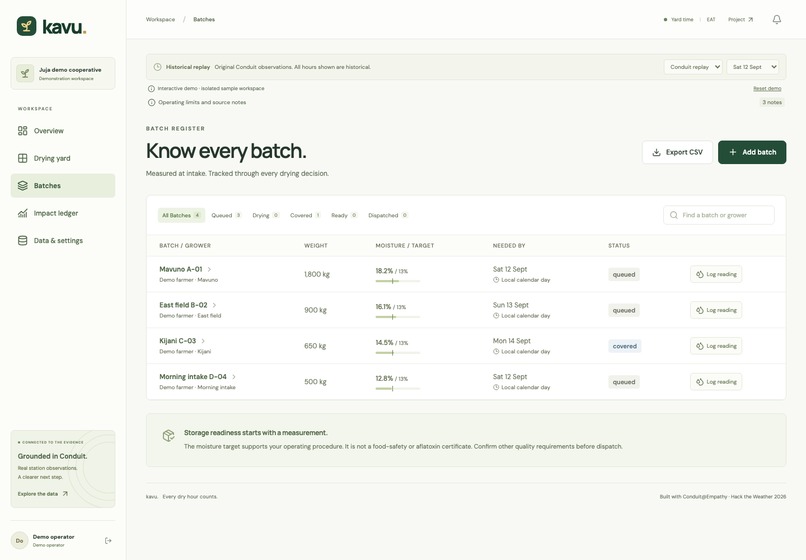Click the Project link in header
The image size is (806, 560).
(x=741, y=20)
